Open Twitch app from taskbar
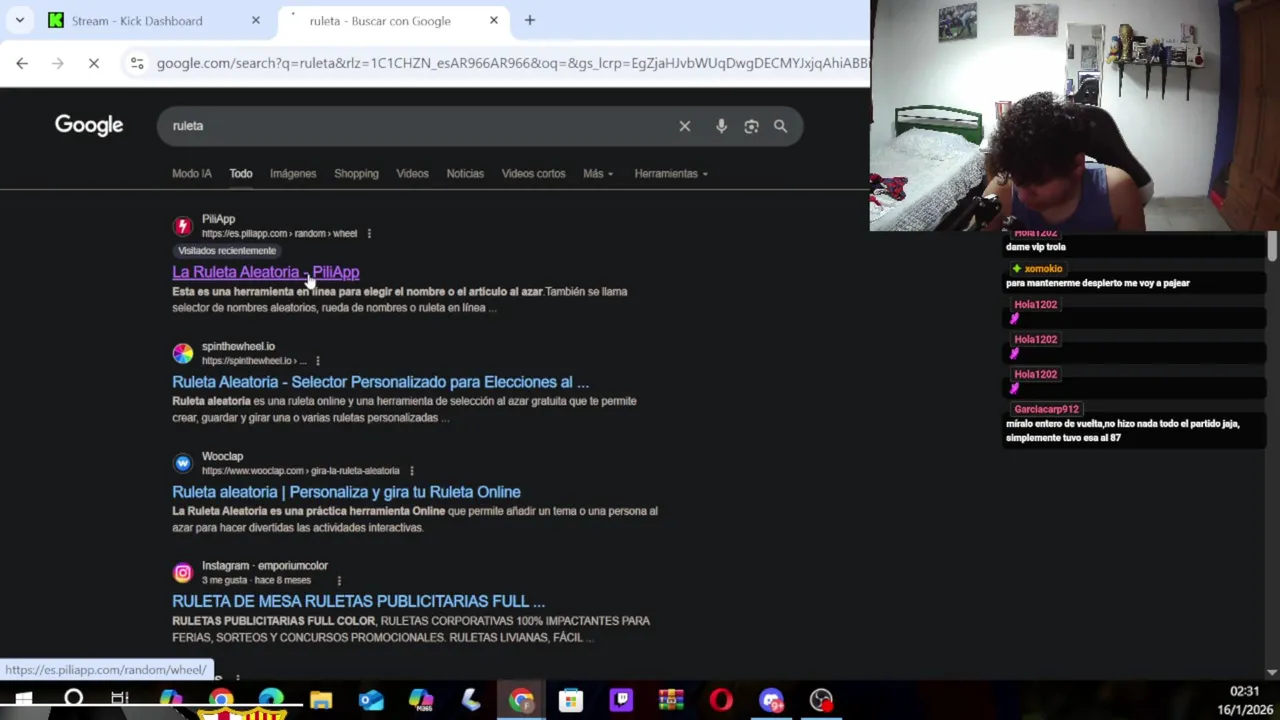This screenshot has width=1280, height=720. click(621, 699)
